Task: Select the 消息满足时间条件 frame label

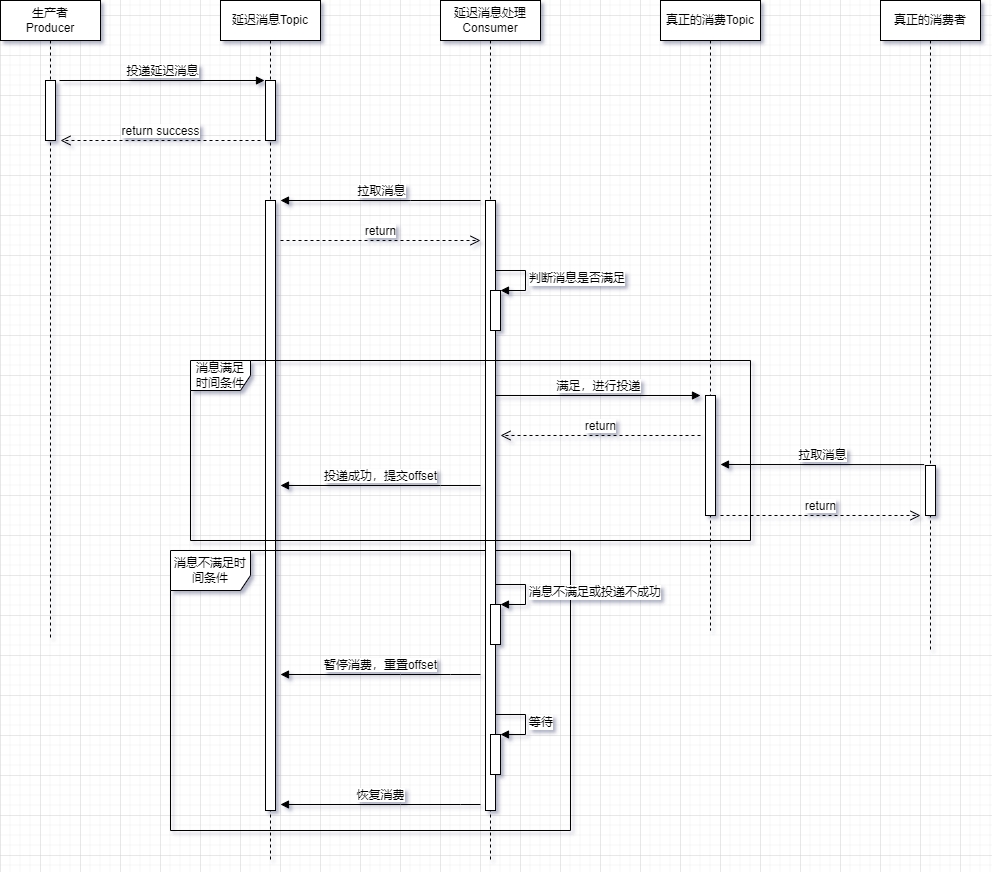Action: click(x=220, y=375)
